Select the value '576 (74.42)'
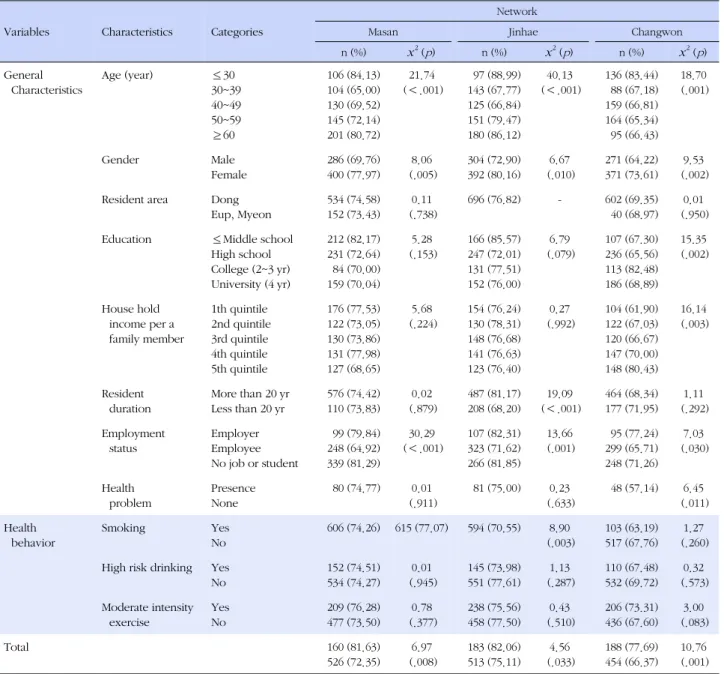Viewport: 724px width, 674px height. point(354,394)
